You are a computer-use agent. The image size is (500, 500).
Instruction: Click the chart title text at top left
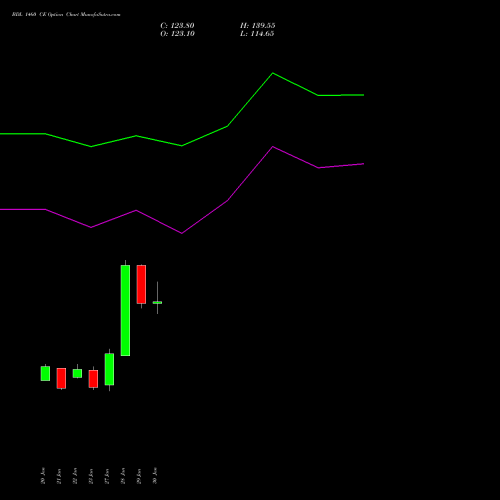[66, 14]
